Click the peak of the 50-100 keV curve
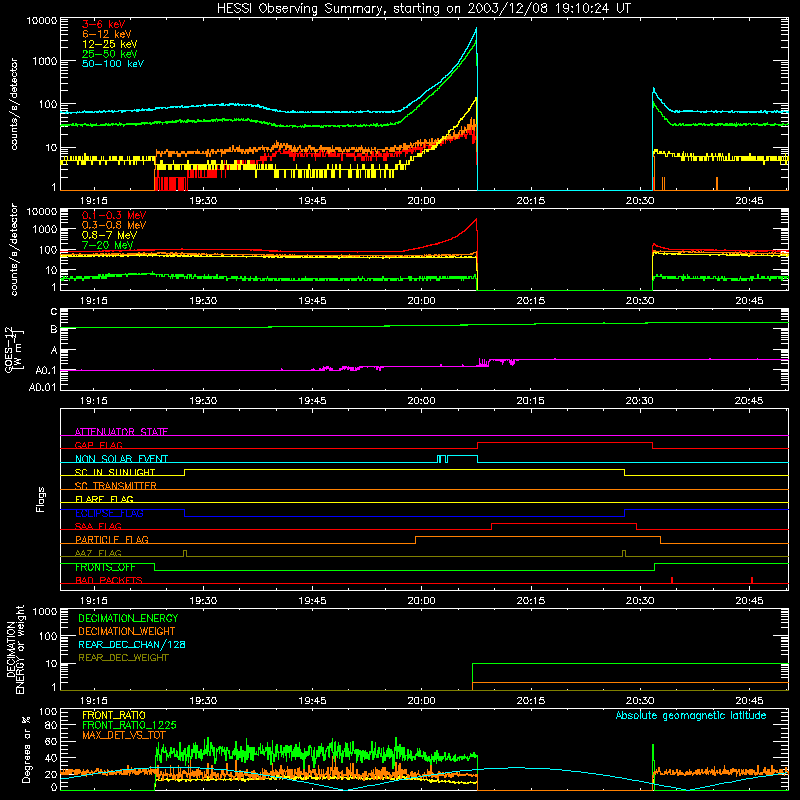 (477, 29)
